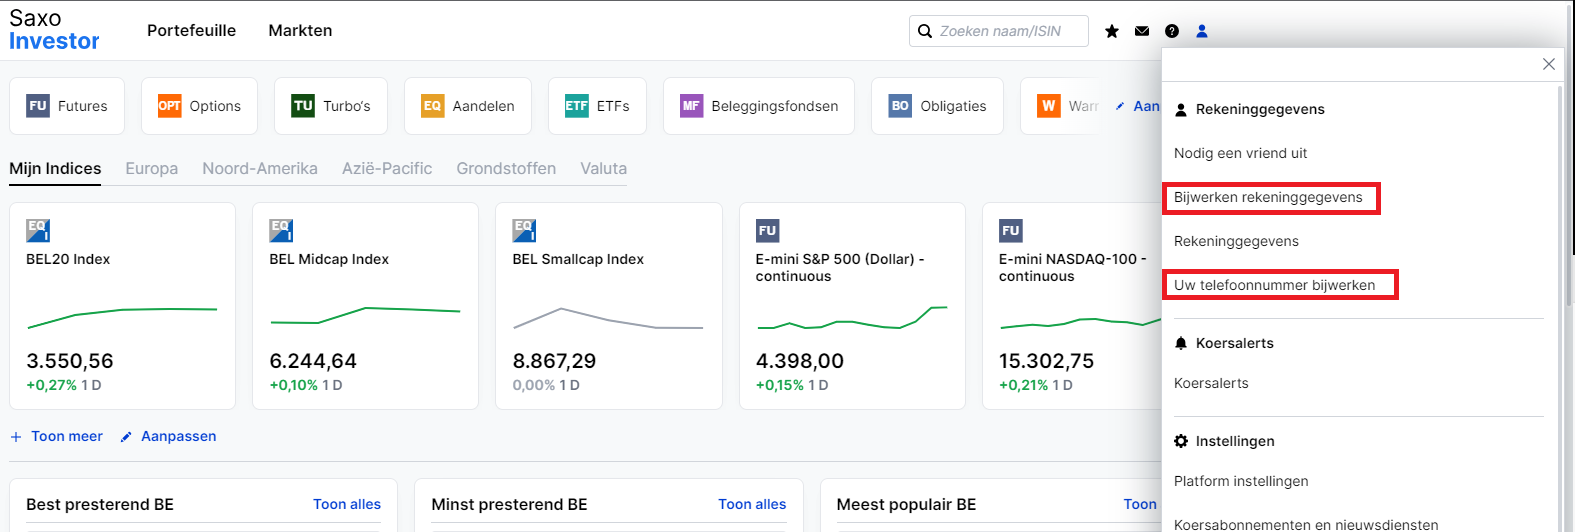Viewport: 1575px width, 532px height.
Task: Switch to the Grondstoffen tab
Action: tap(506, 168)
